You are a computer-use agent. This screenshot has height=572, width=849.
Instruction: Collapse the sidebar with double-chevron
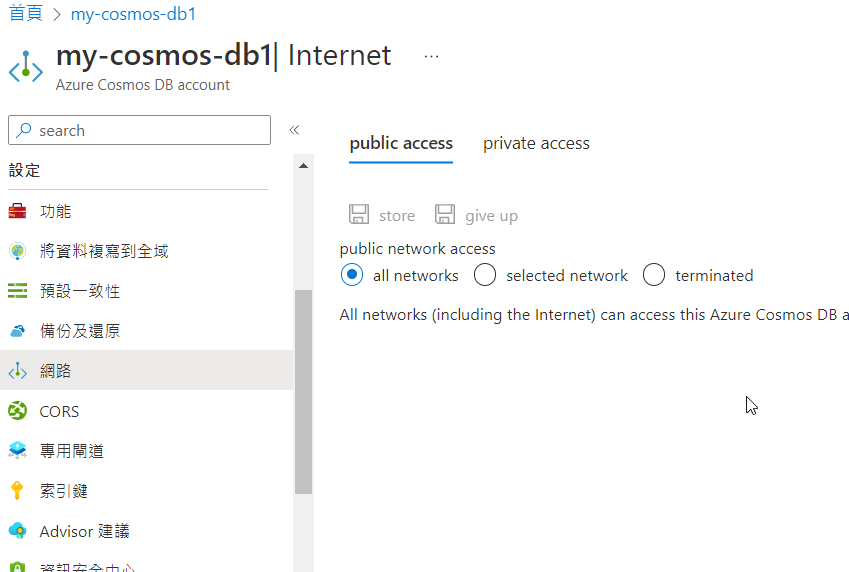click(294, 130)
